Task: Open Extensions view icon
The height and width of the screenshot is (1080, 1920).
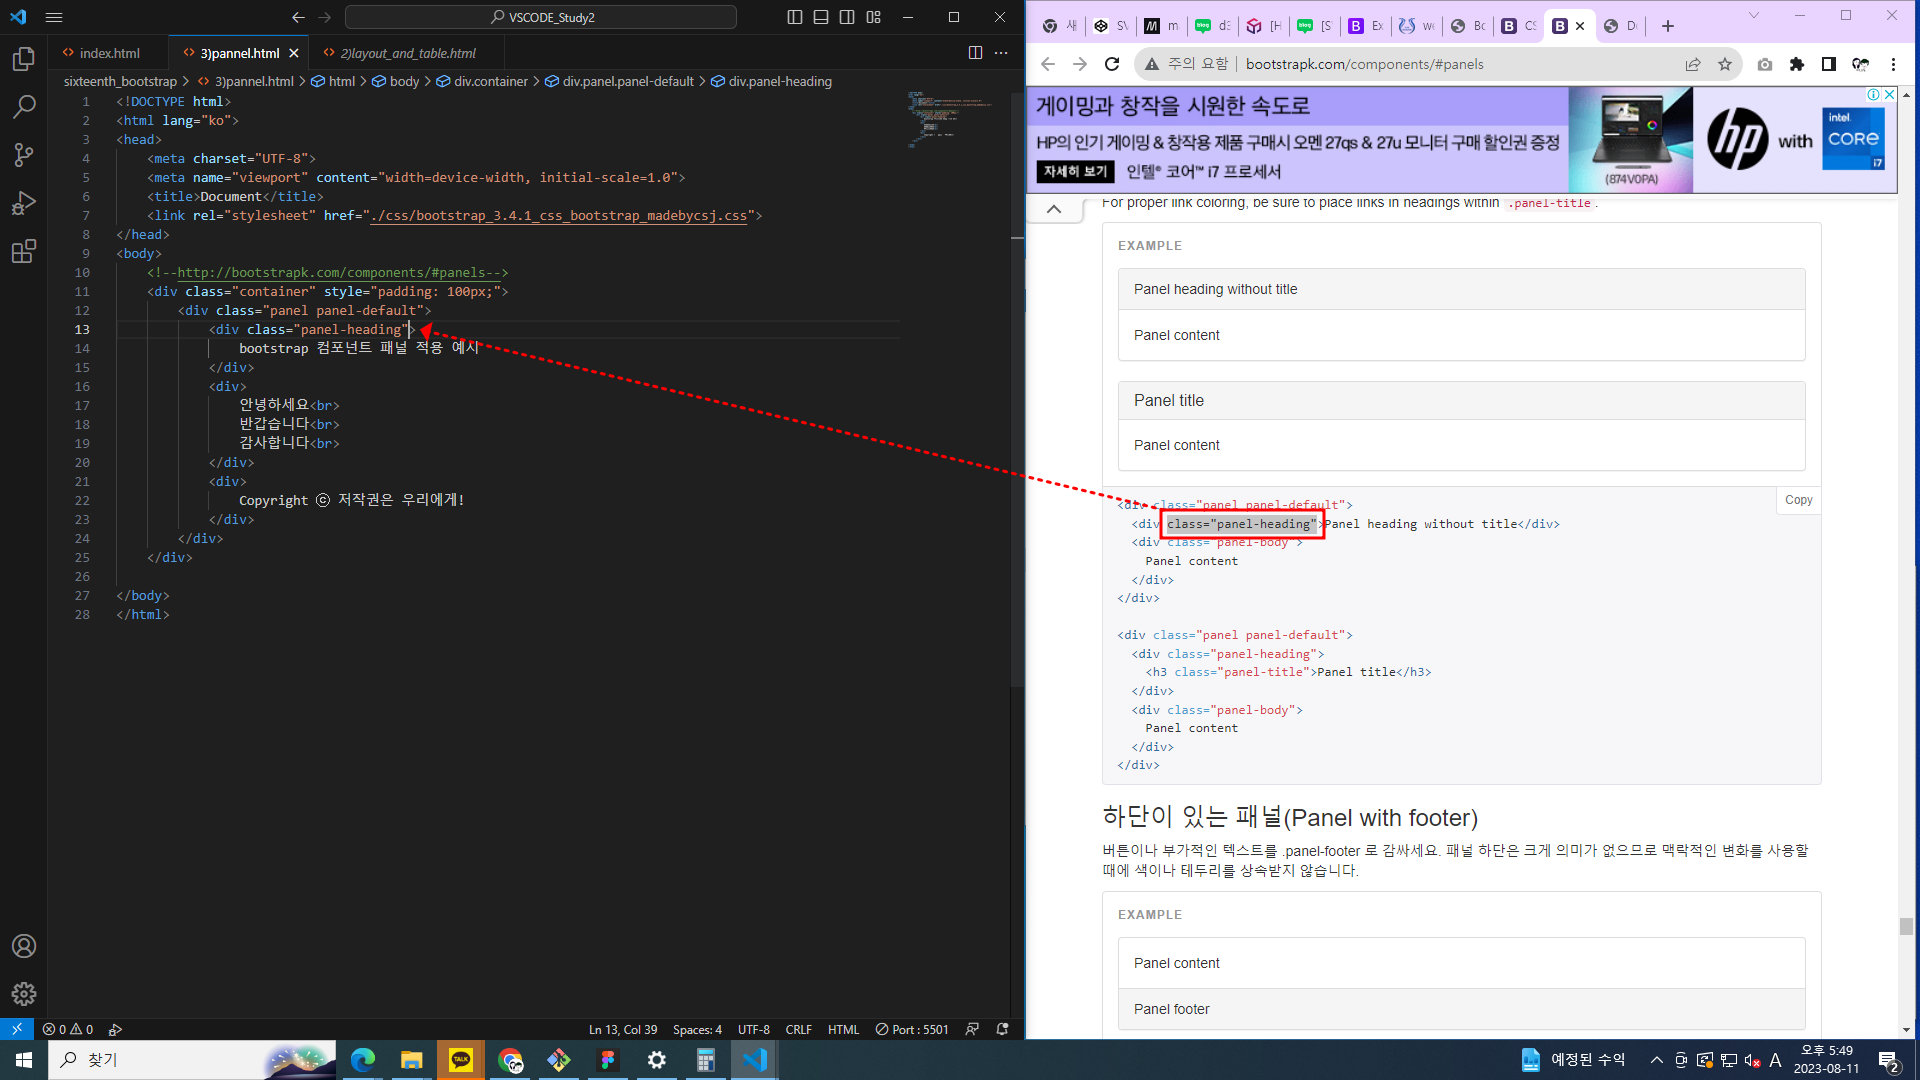Action: 24,251
